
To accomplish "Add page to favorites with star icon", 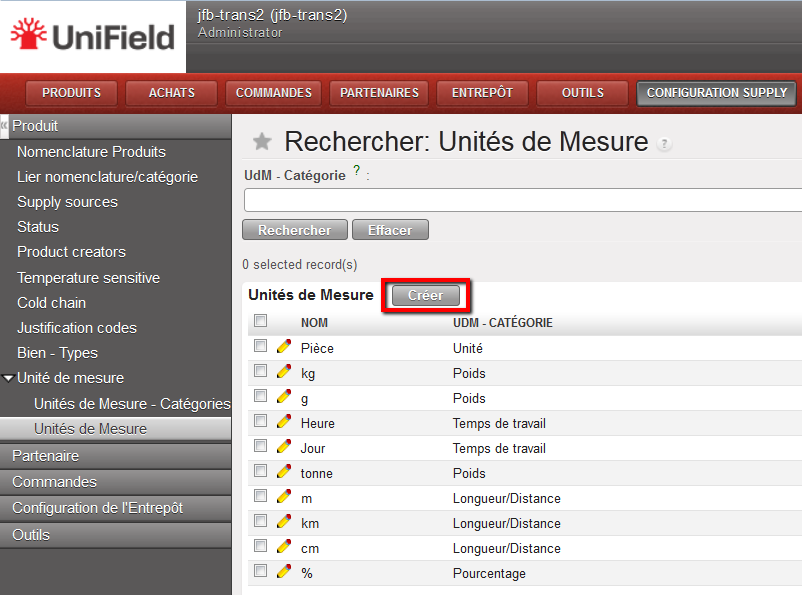I will click(x=262, y=142).
